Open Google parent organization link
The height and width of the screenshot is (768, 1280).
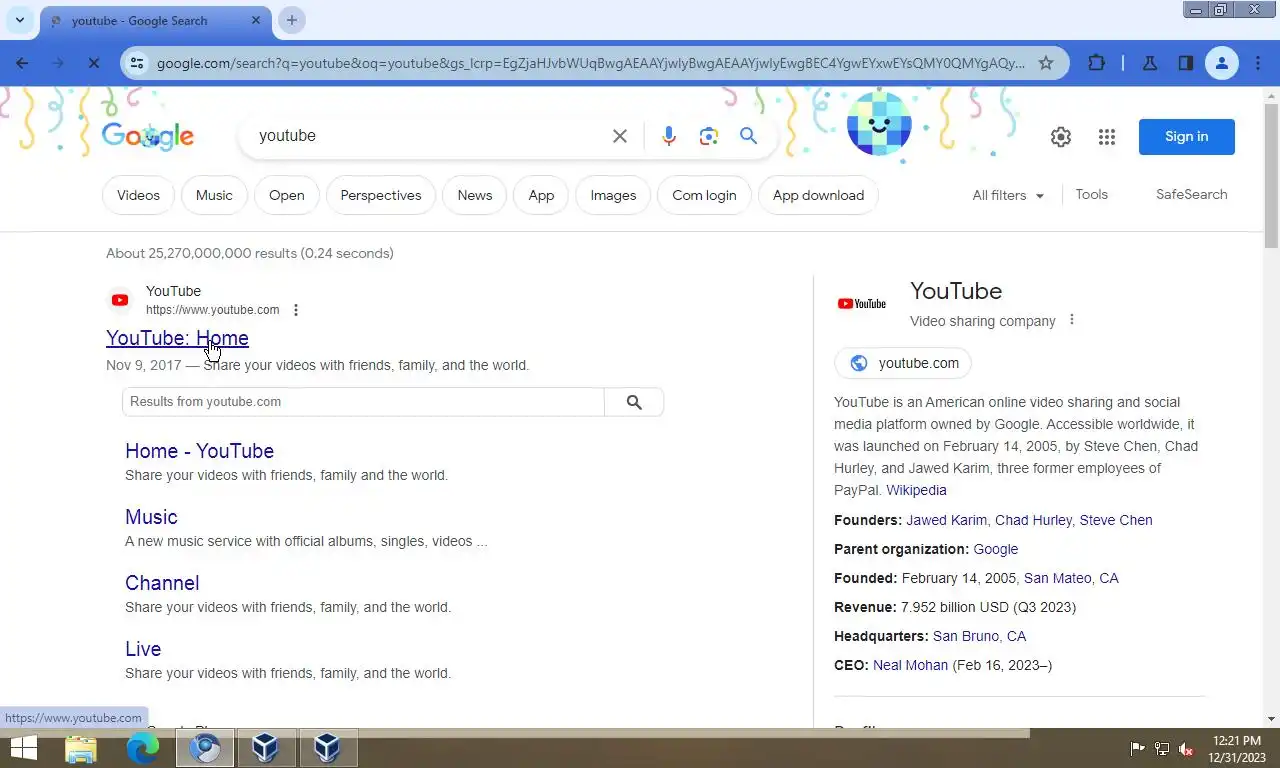996,549
